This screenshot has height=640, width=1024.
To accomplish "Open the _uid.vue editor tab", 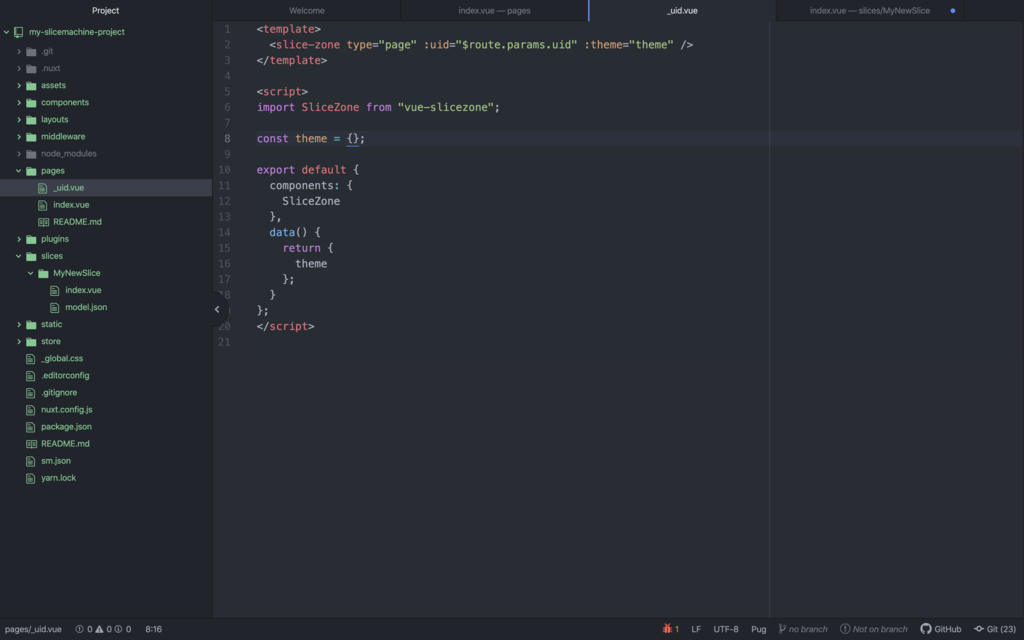I will point(683,10).
